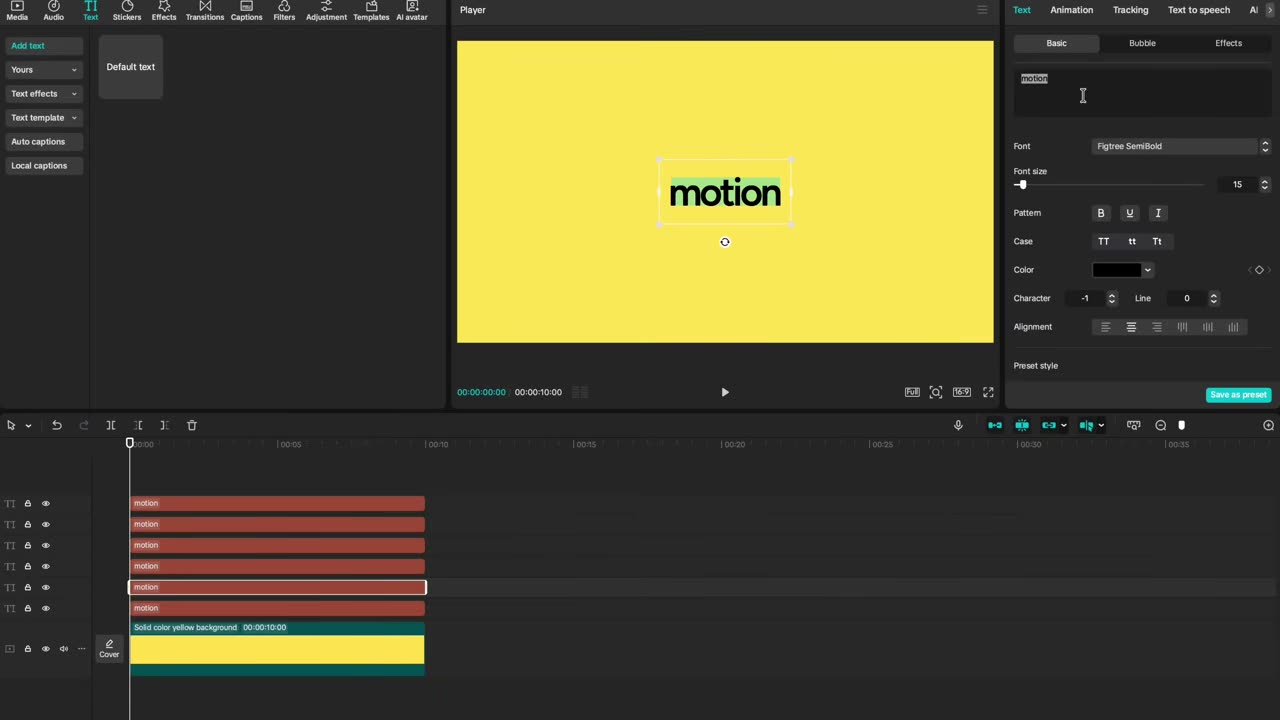Open the text color dropdown arrow

[x=1147, y=270]
